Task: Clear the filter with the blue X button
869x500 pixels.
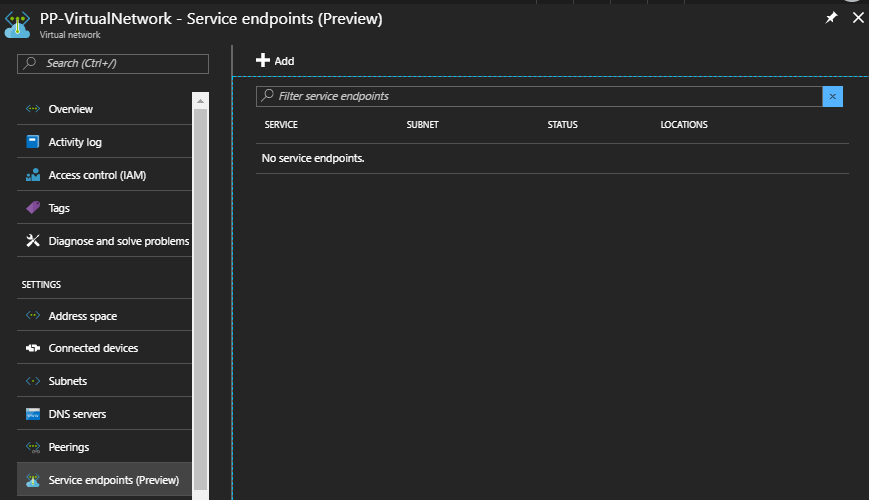Action: click(832, 96)
